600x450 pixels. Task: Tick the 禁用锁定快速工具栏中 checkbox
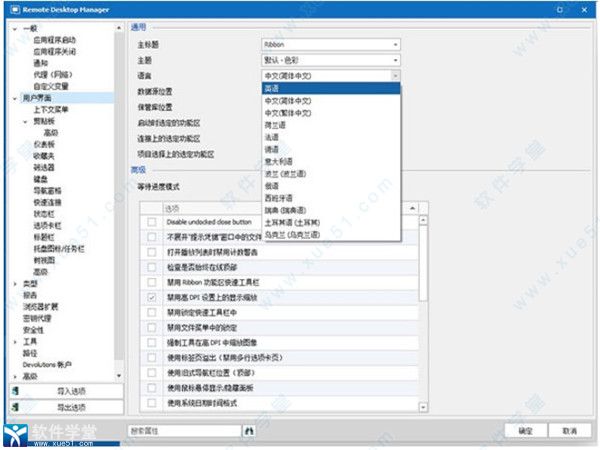point(152,313)
